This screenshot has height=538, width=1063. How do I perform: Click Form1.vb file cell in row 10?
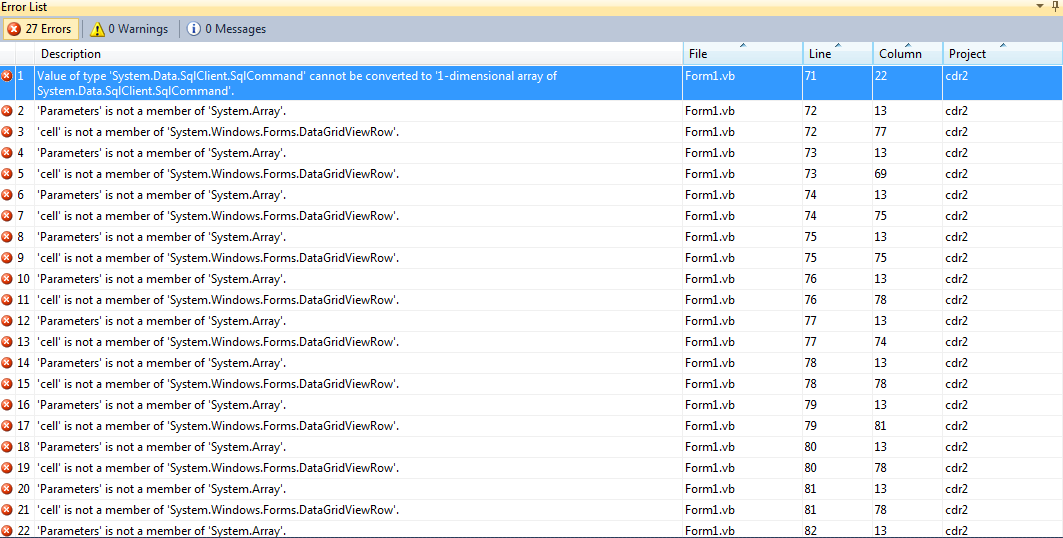[x=710, y=278]
